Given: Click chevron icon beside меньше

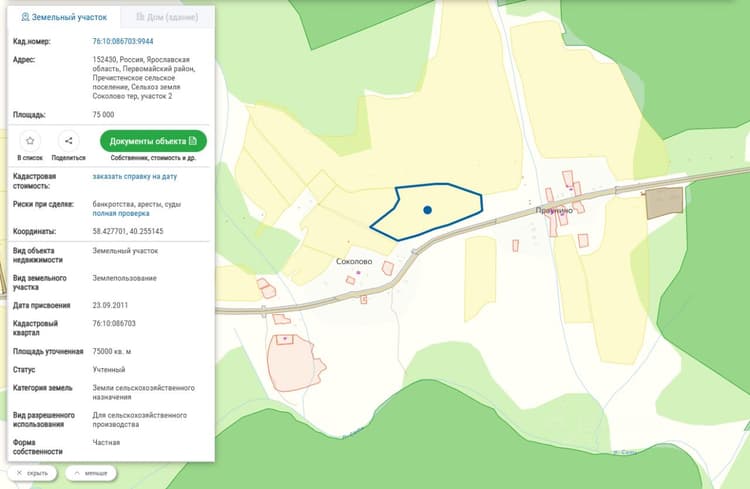Looking at the screenshot, I should tap(77, 473).
